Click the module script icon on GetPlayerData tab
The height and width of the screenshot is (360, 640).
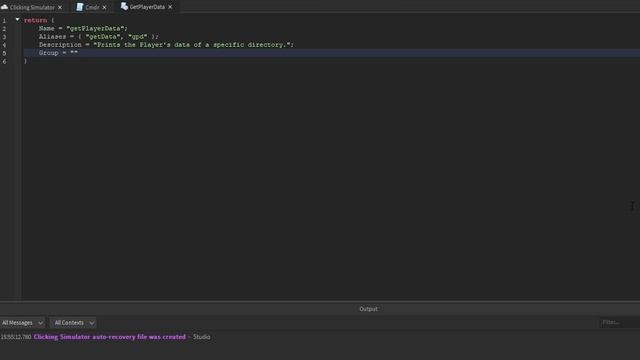[124, 7]
